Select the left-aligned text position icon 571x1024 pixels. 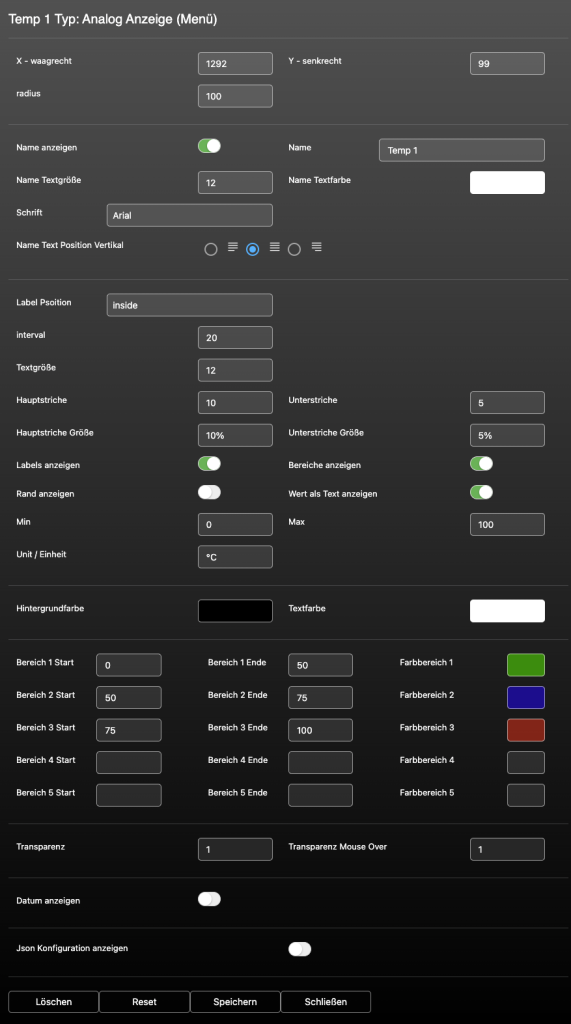coord(233,247)
